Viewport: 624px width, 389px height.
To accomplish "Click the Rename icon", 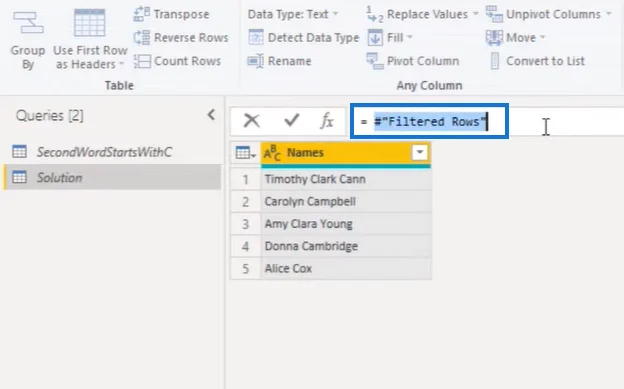I will coord(255,61).
